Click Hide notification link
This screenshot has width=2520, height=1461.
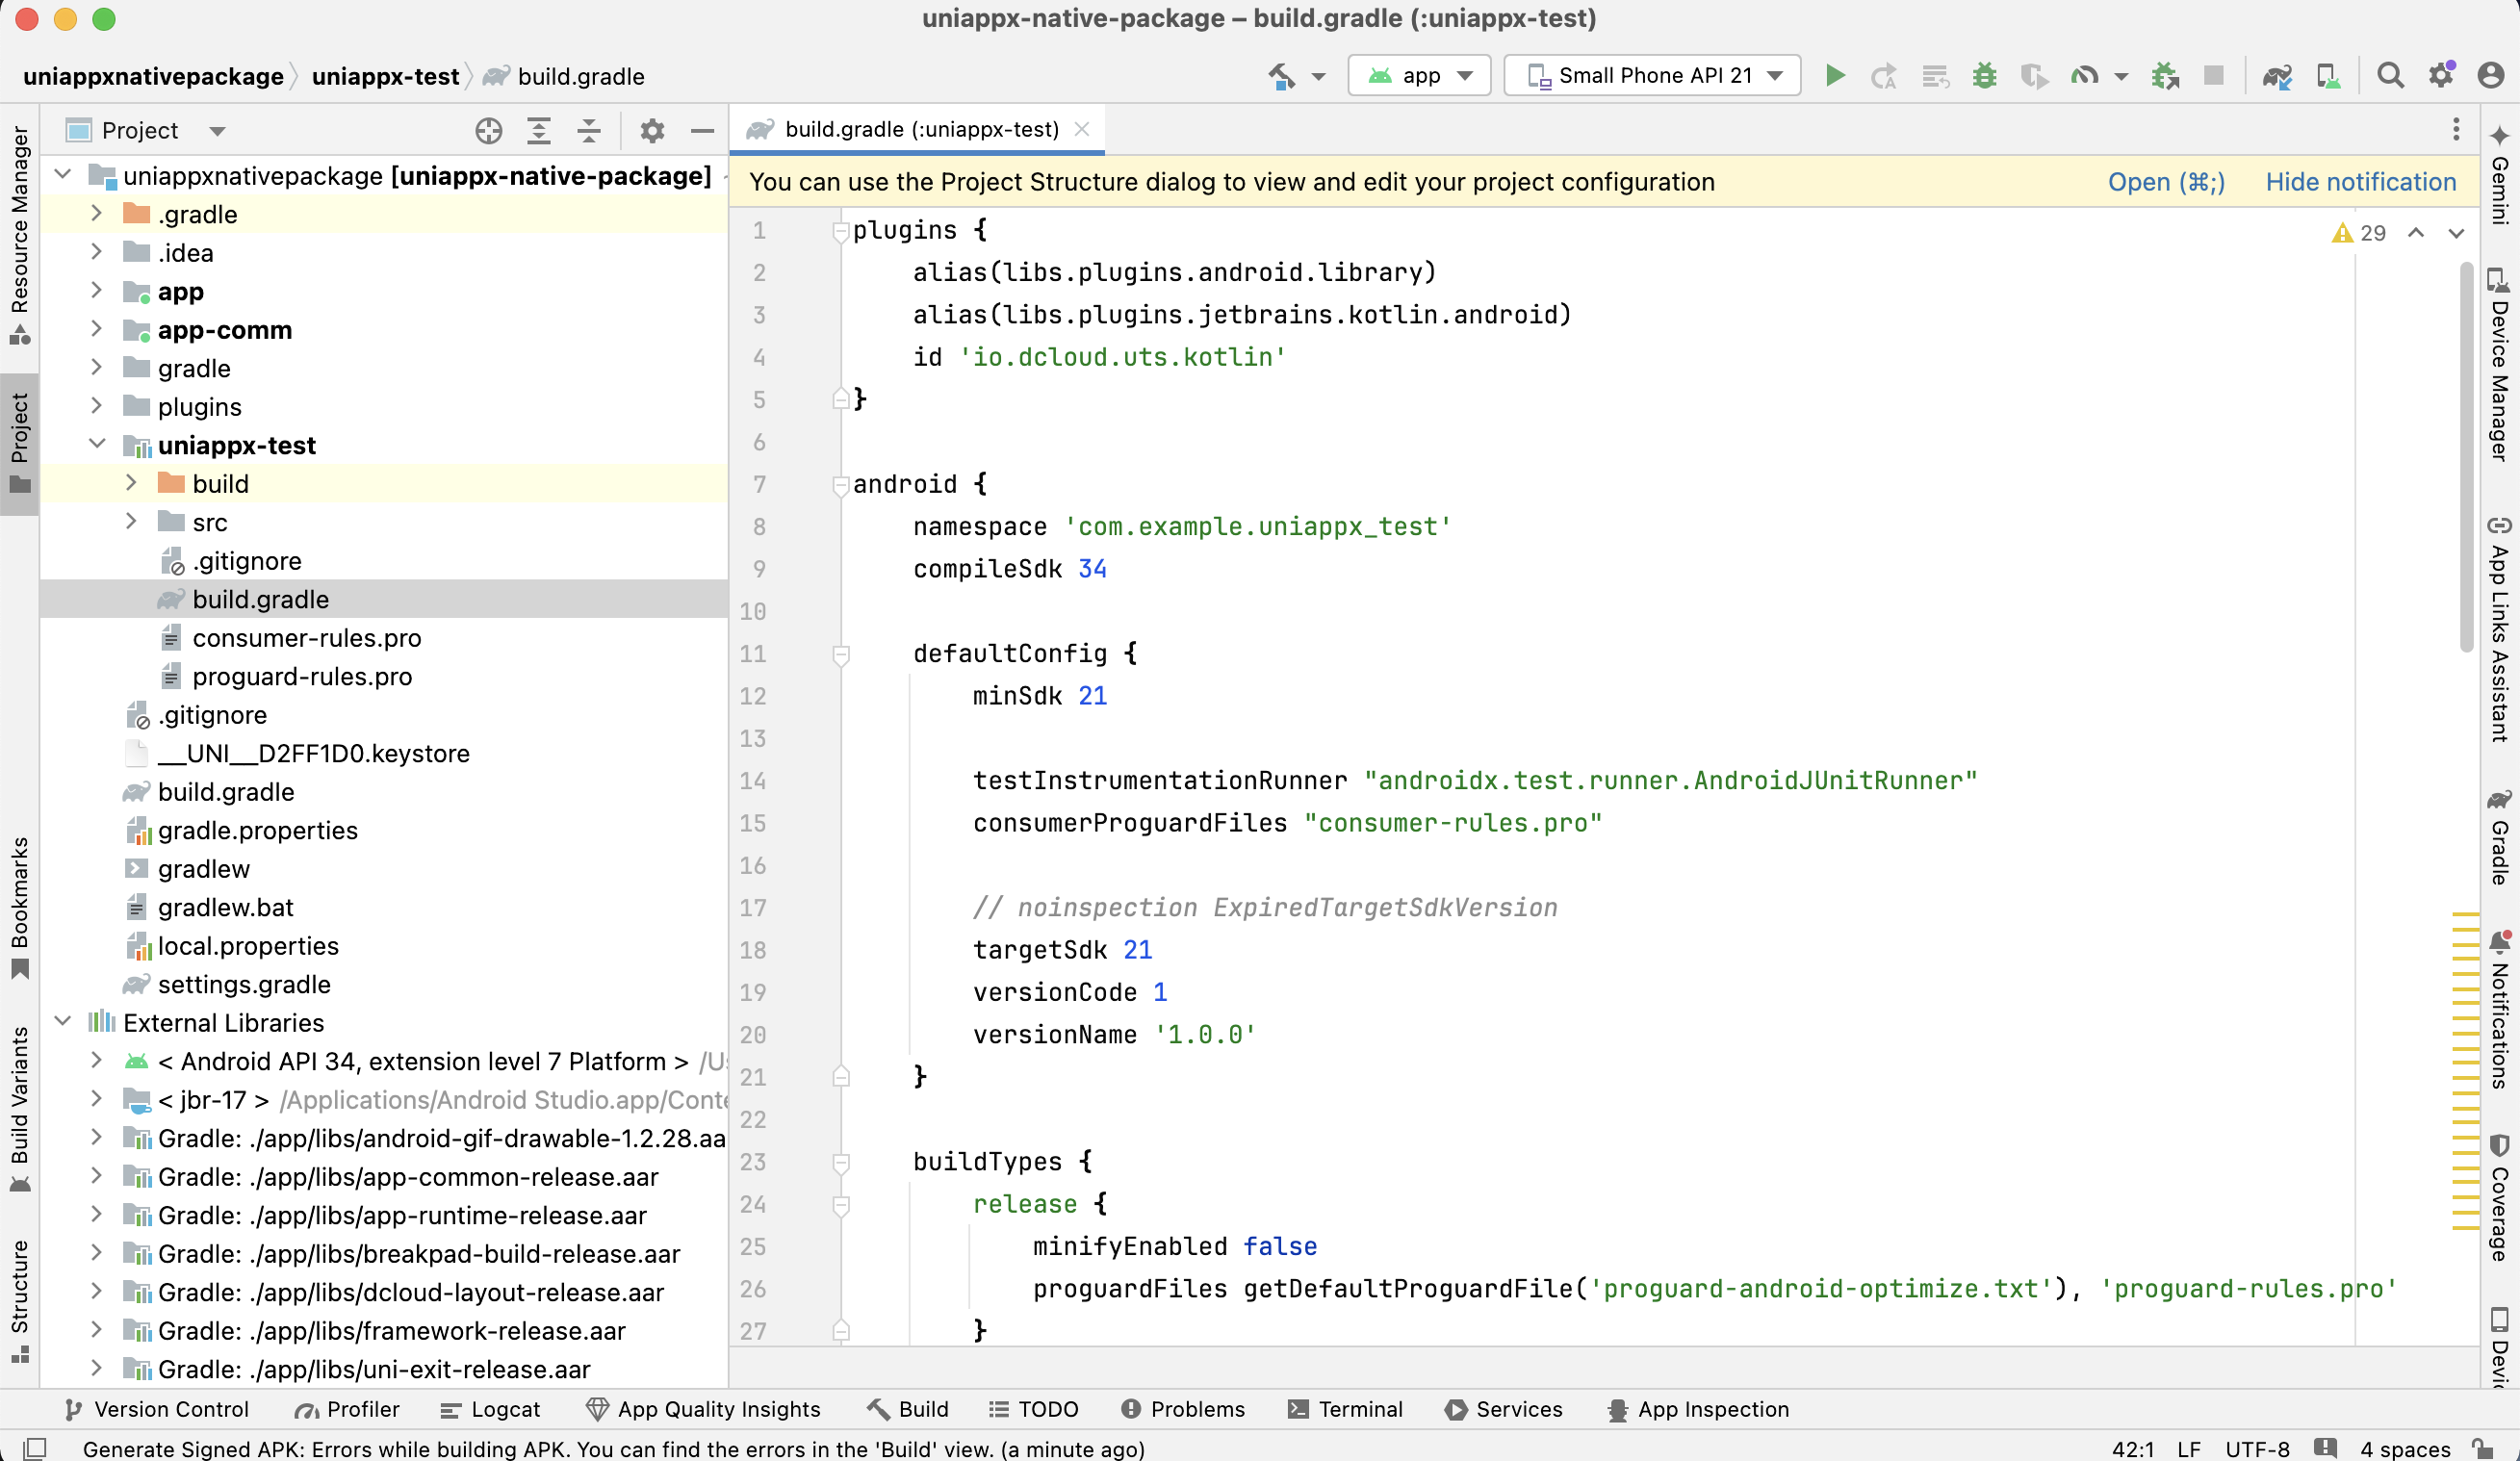2360,182
